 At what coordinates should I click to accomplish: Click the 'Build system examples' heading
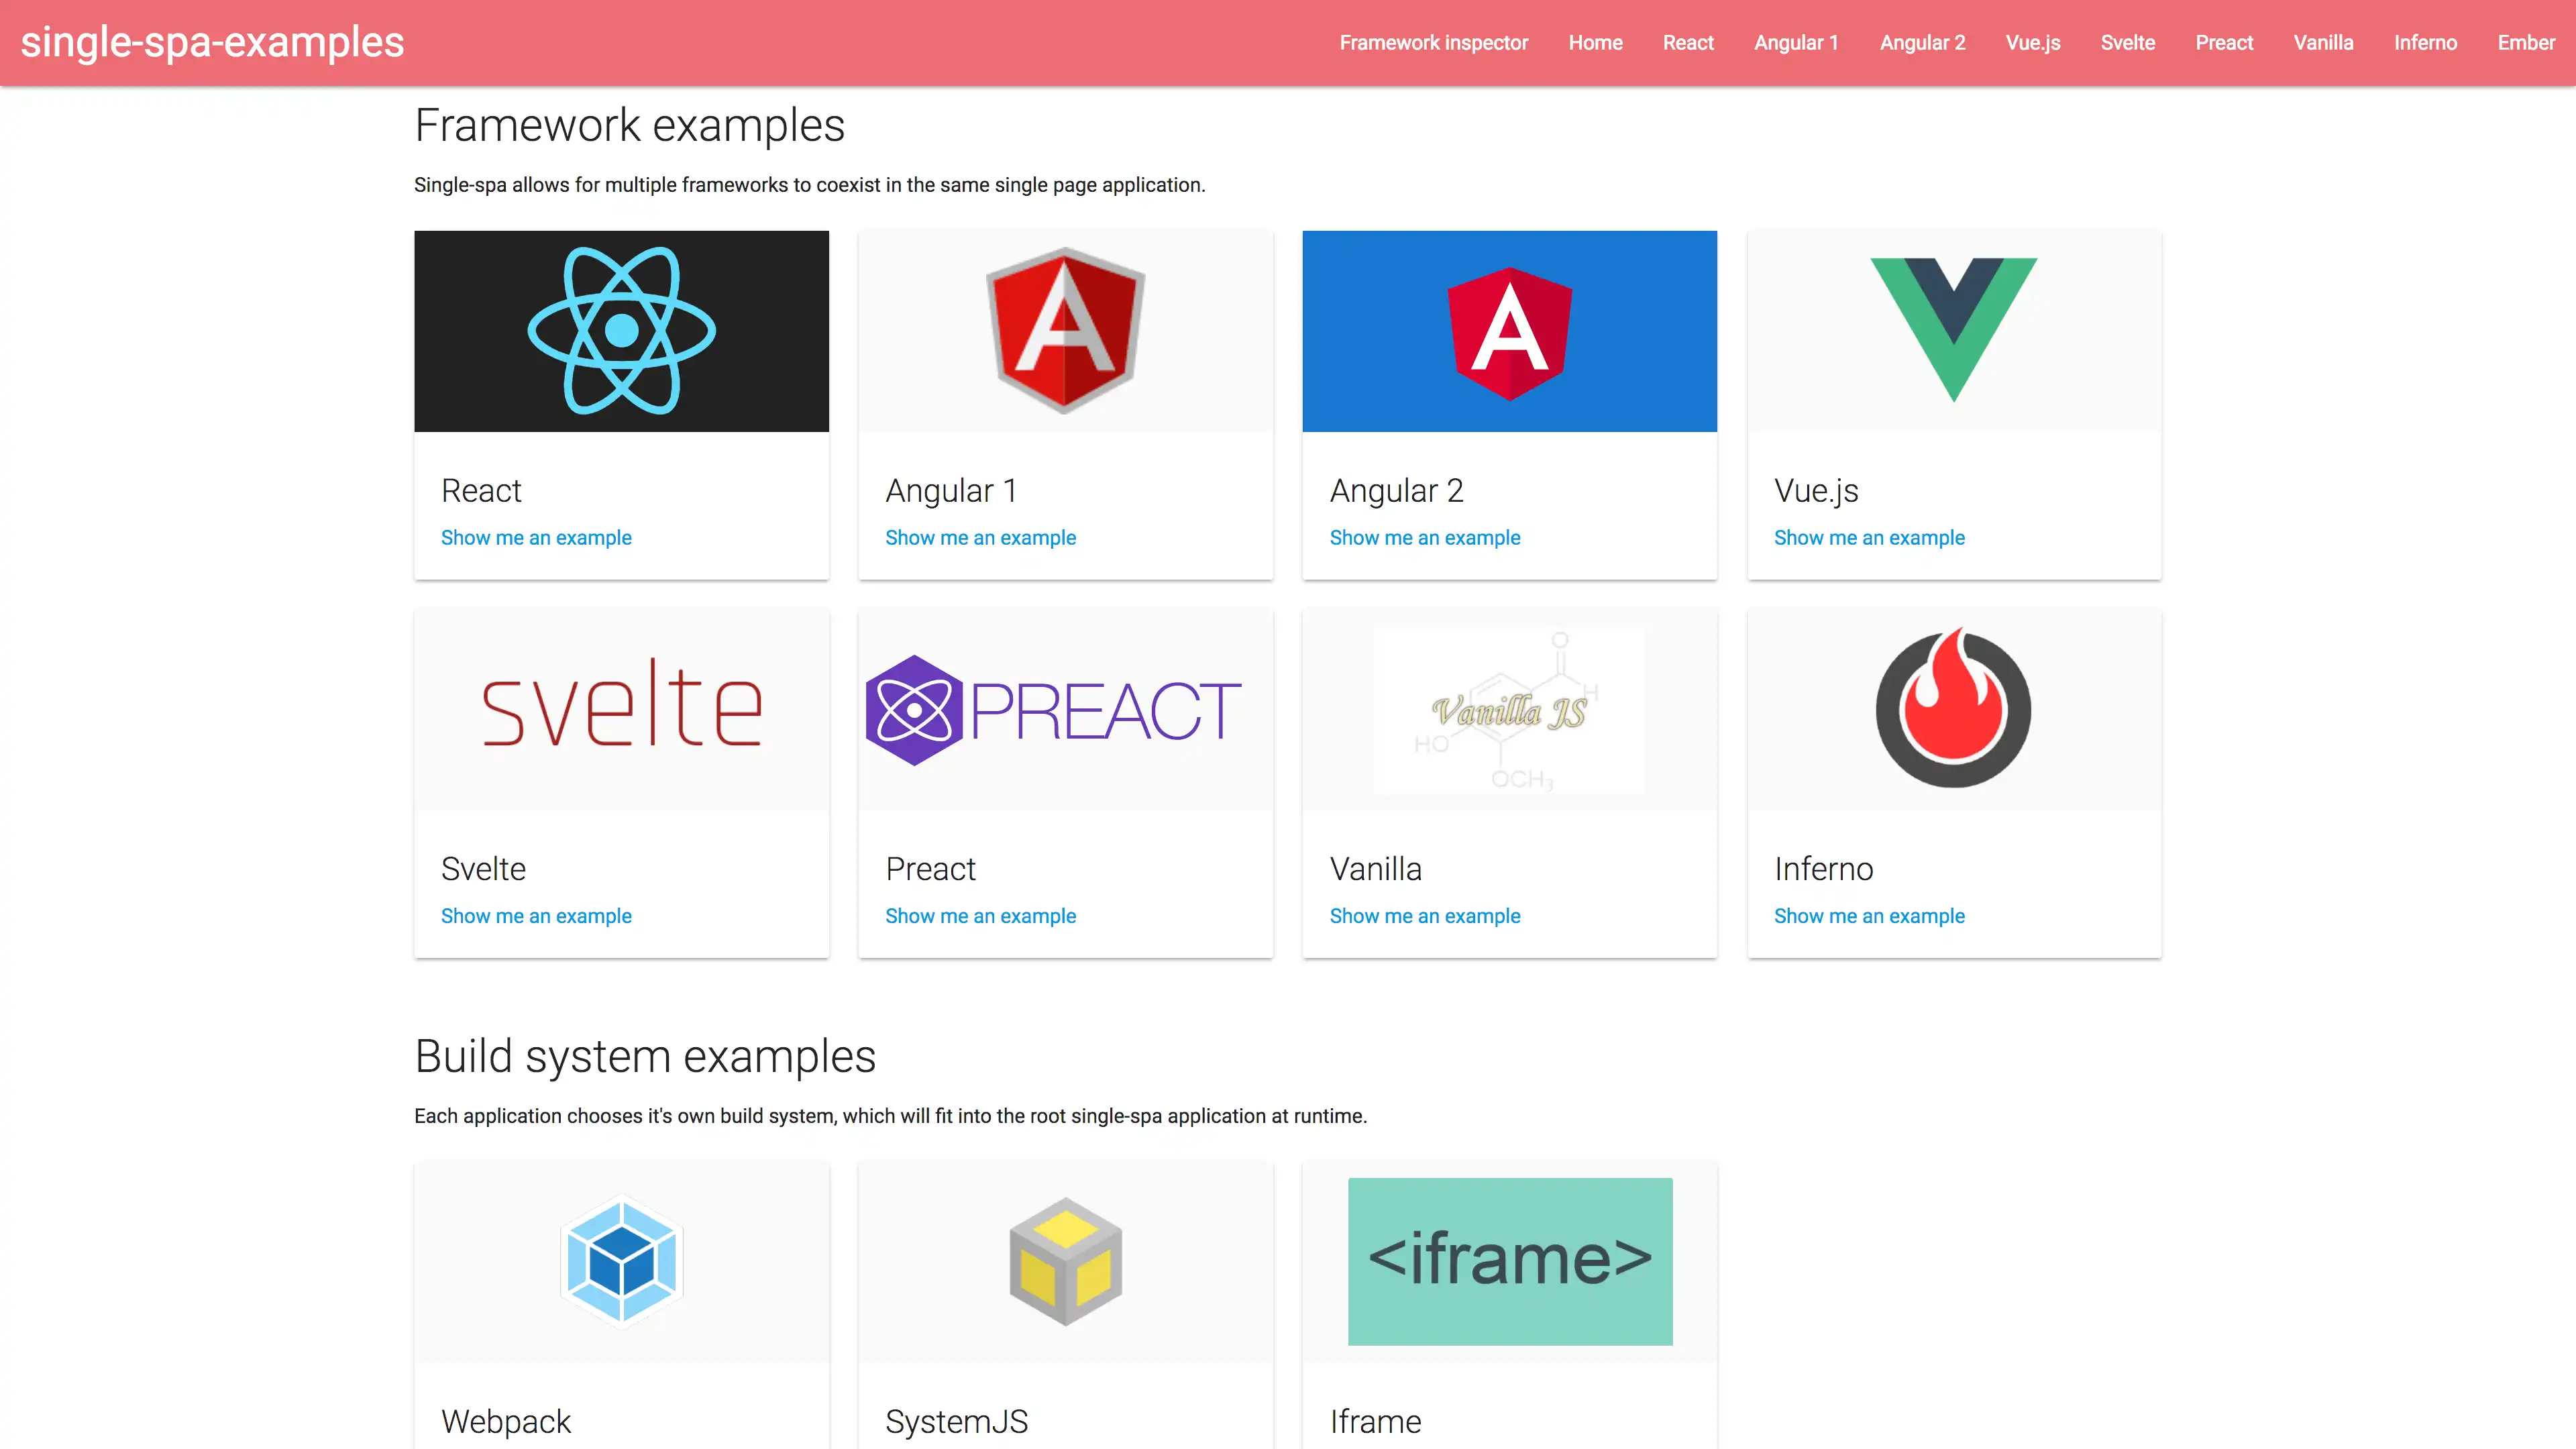645,1057
